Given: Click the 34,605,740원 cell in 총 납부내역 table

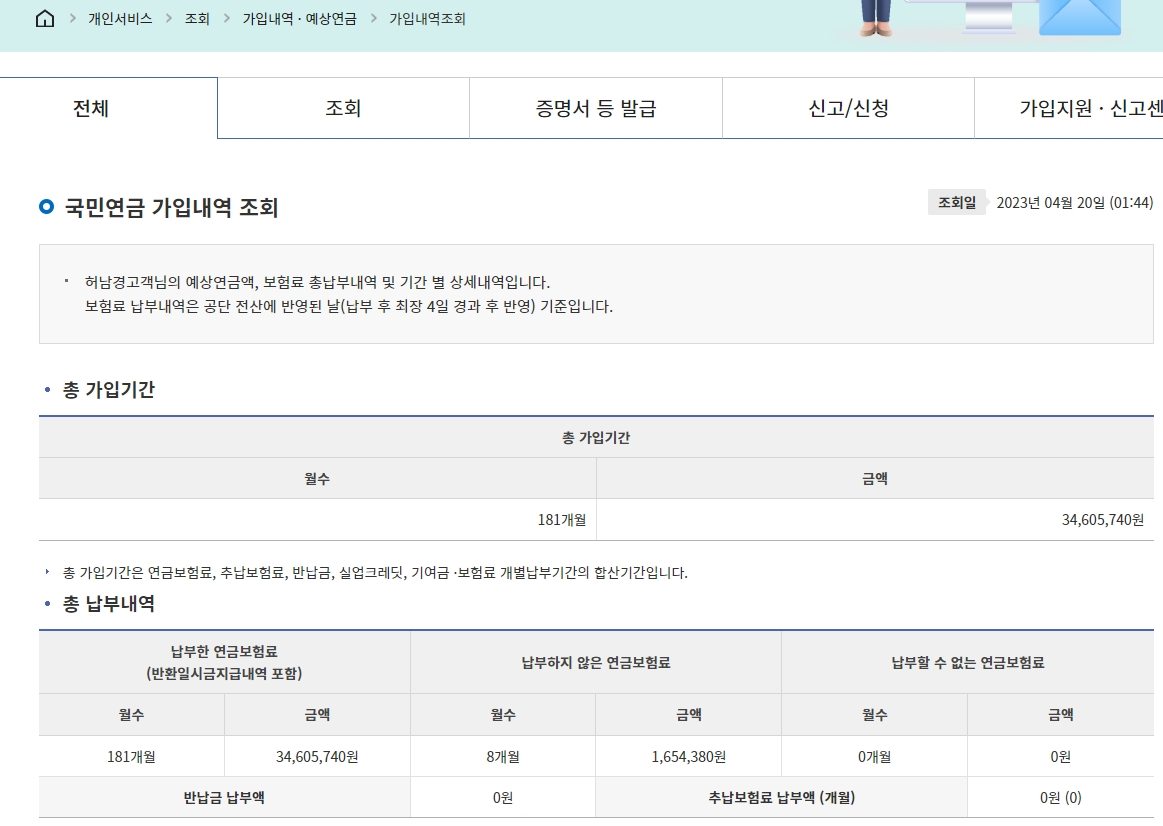Looking at the screenshot, I should tap(317, 756).
